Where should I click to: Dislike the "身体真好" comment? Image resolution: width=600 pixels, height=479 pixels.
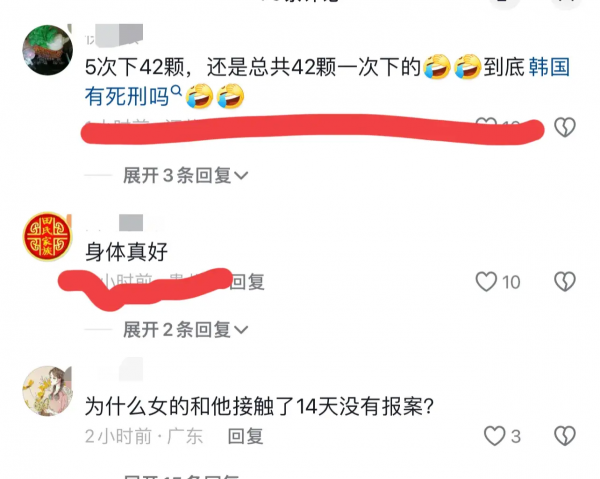[x=565, y=282]
